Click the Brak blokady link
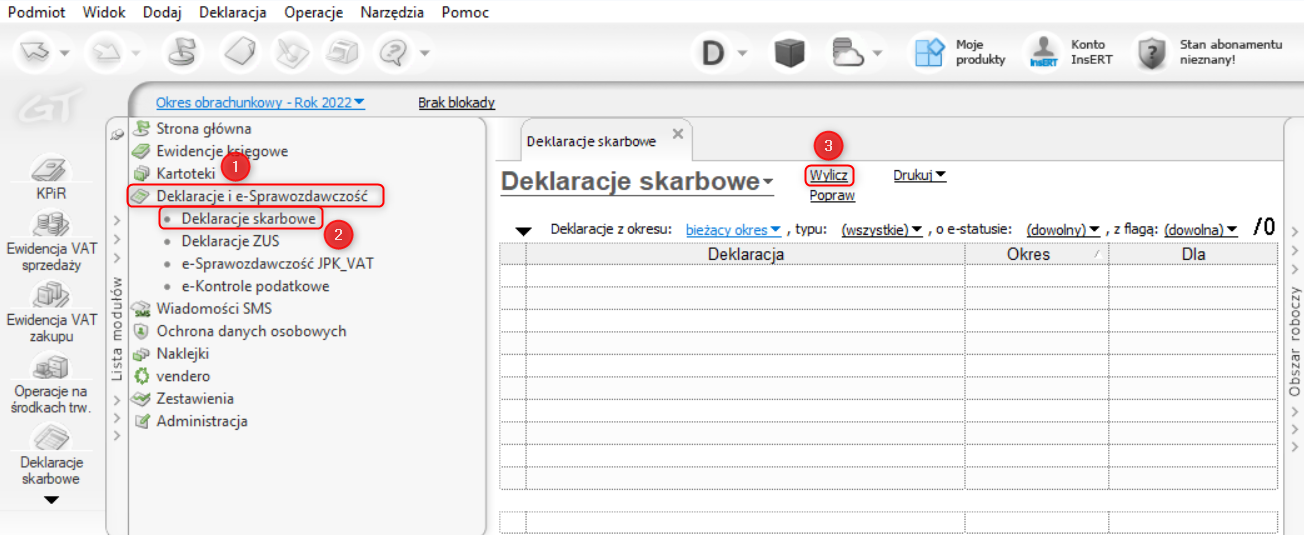 point(456,102)
